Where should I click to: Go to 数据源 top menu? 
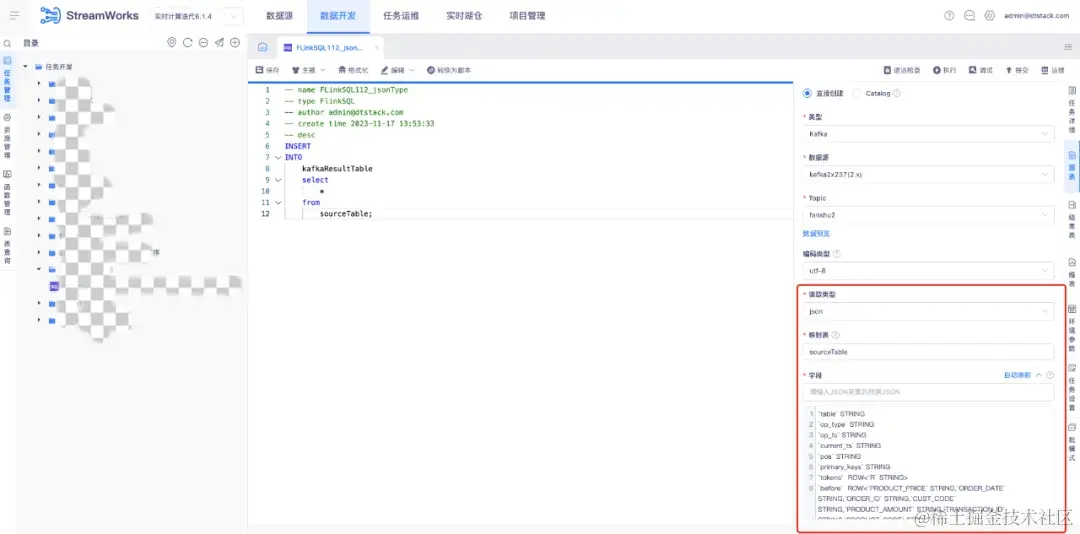(x=279, y=16)
